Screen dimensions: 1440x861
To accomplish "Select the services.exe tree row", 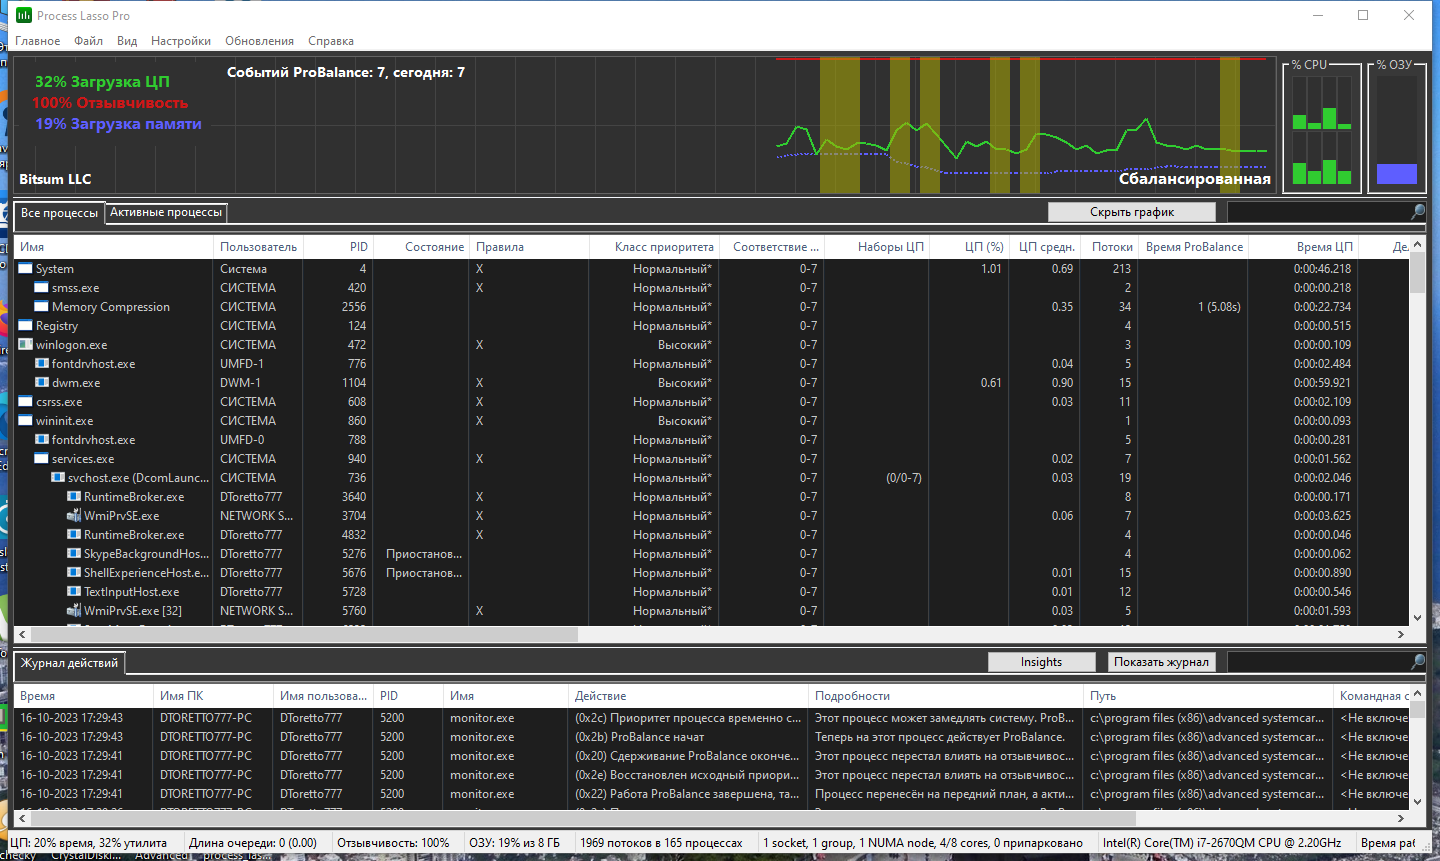I will pos(714,459).
